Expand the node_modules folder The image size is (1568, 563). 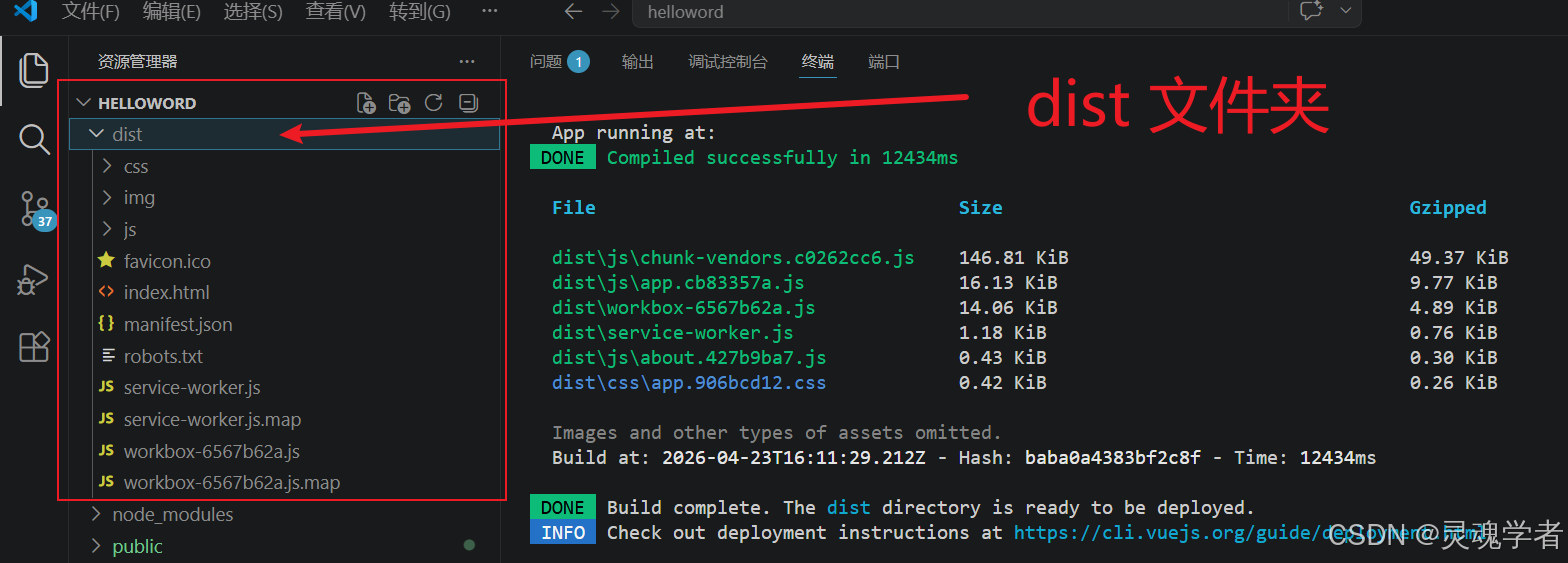tap(96, 514)
